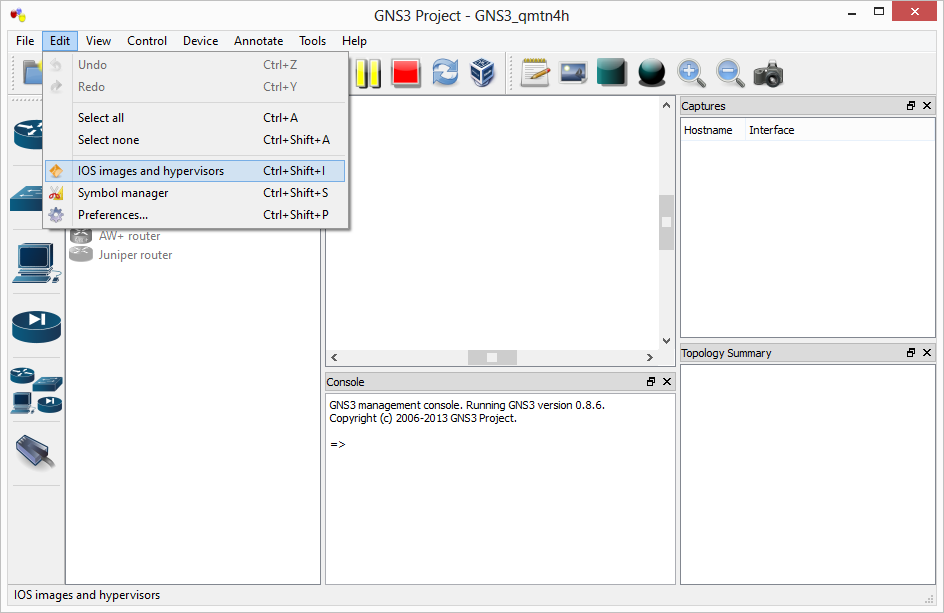The height and width of the screenshot is (613, 944).
Task: Click the workspace scroll left arrow
Action: (x=334, y=357)
